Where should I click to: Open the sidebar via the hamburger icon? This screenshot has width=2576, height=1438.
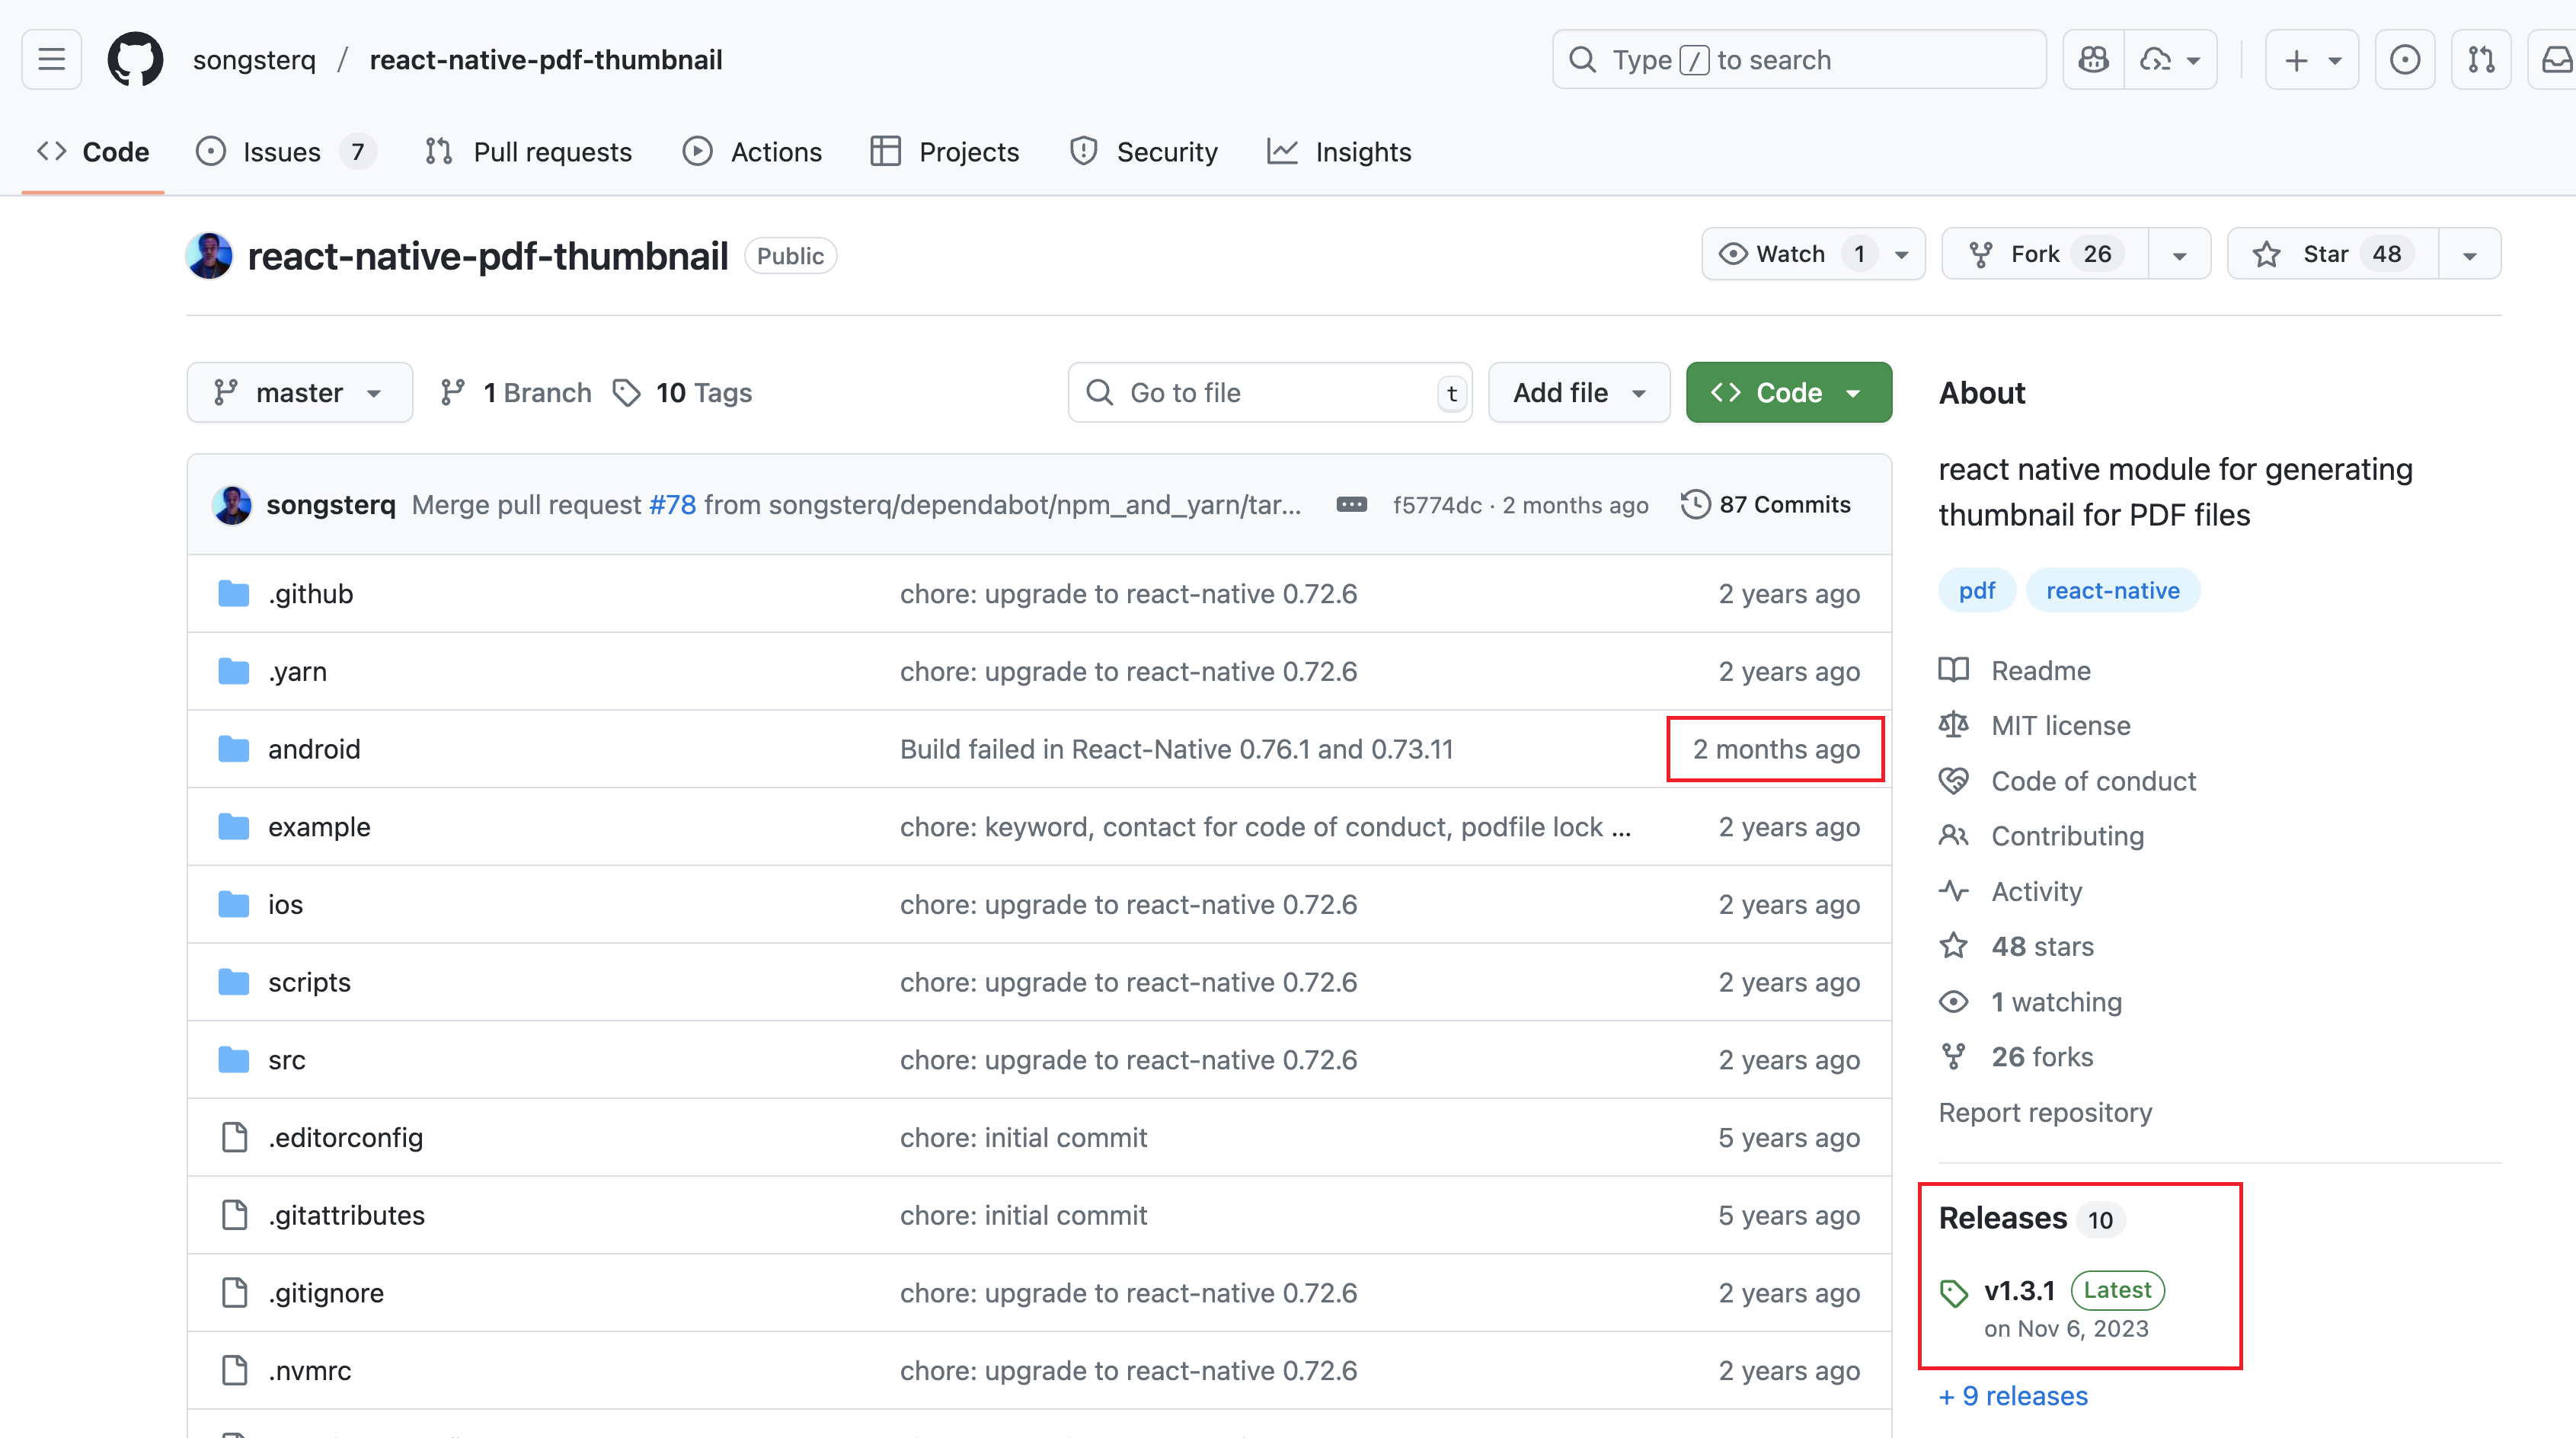pos(50,59)
